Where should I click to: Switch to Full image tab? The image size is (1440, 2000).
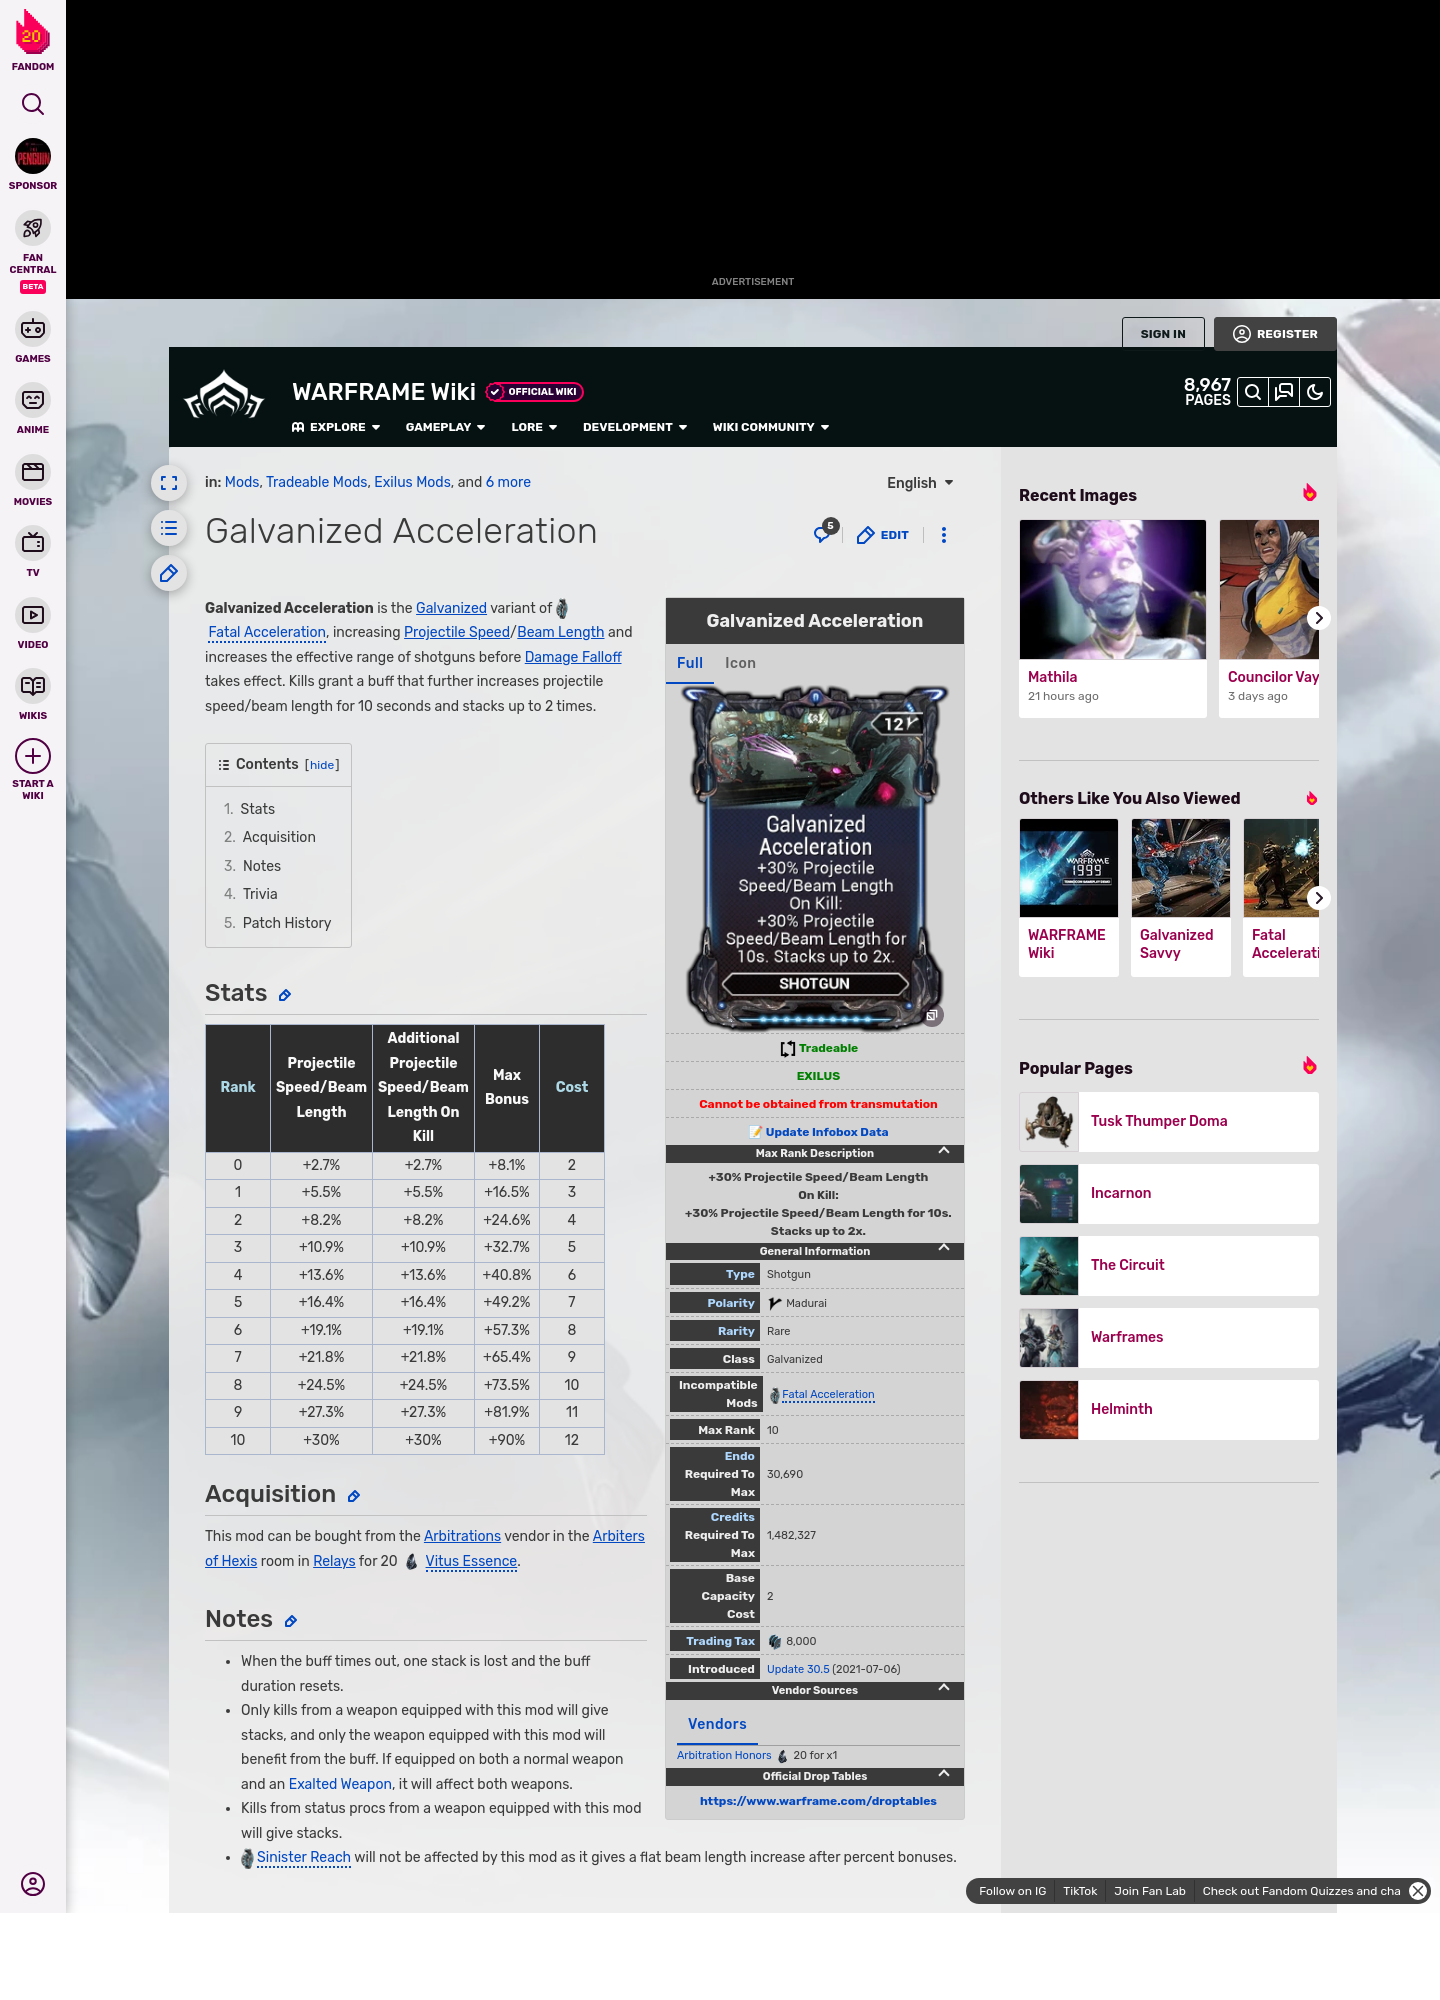[x=690, y=663]
